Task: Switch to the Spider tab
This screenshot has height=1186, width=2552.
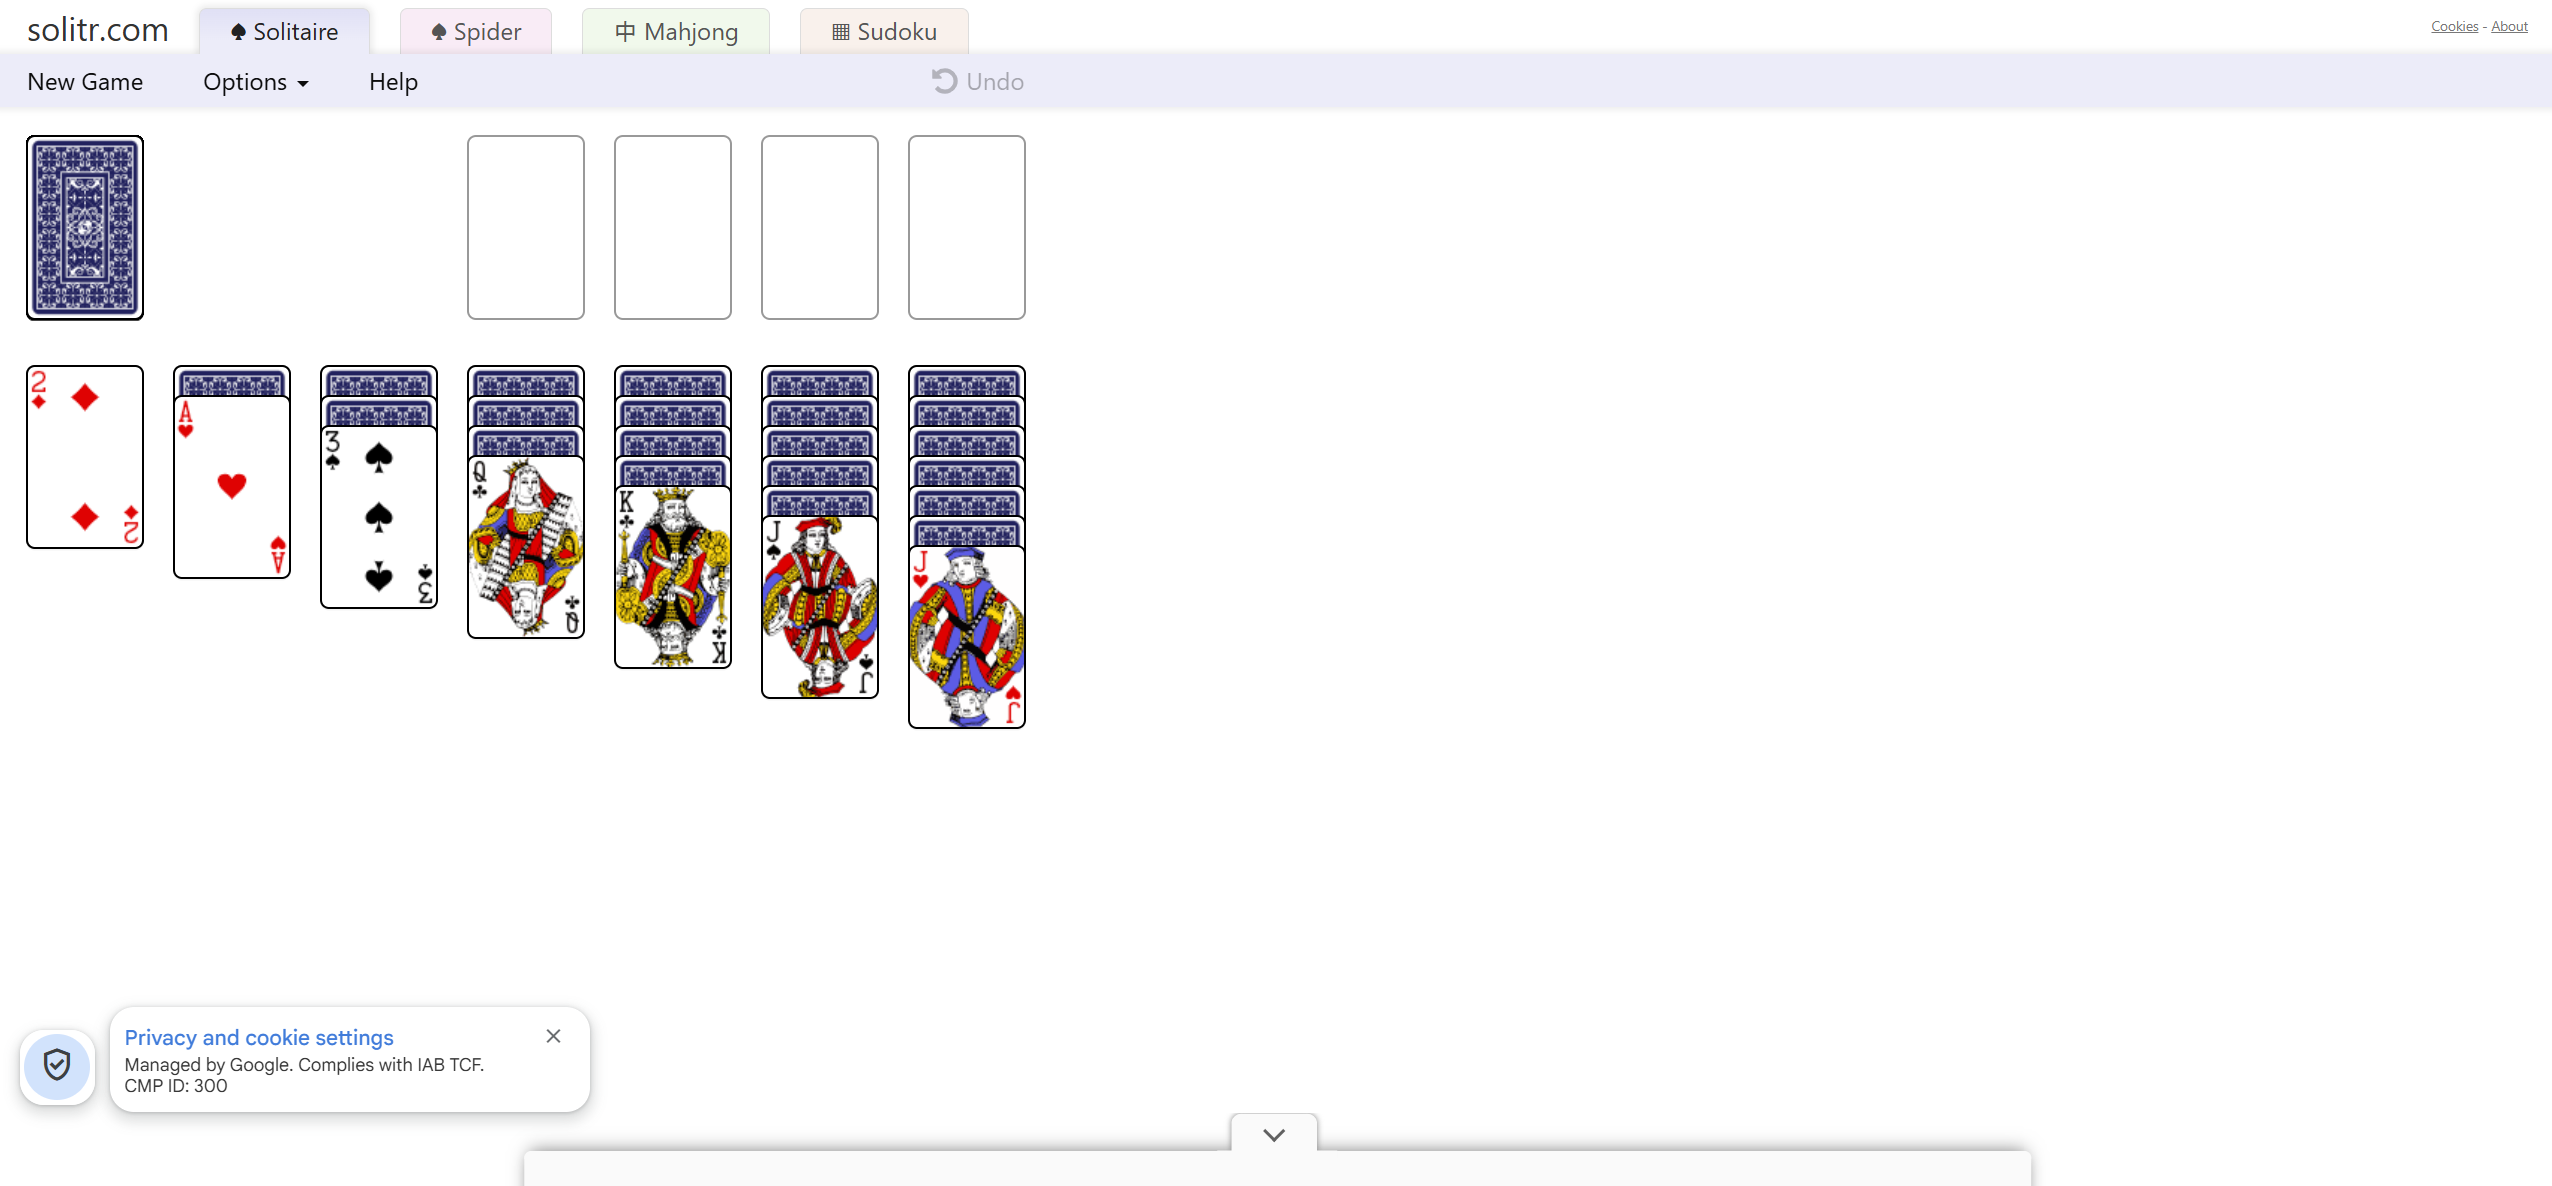Action: [476, 32]
